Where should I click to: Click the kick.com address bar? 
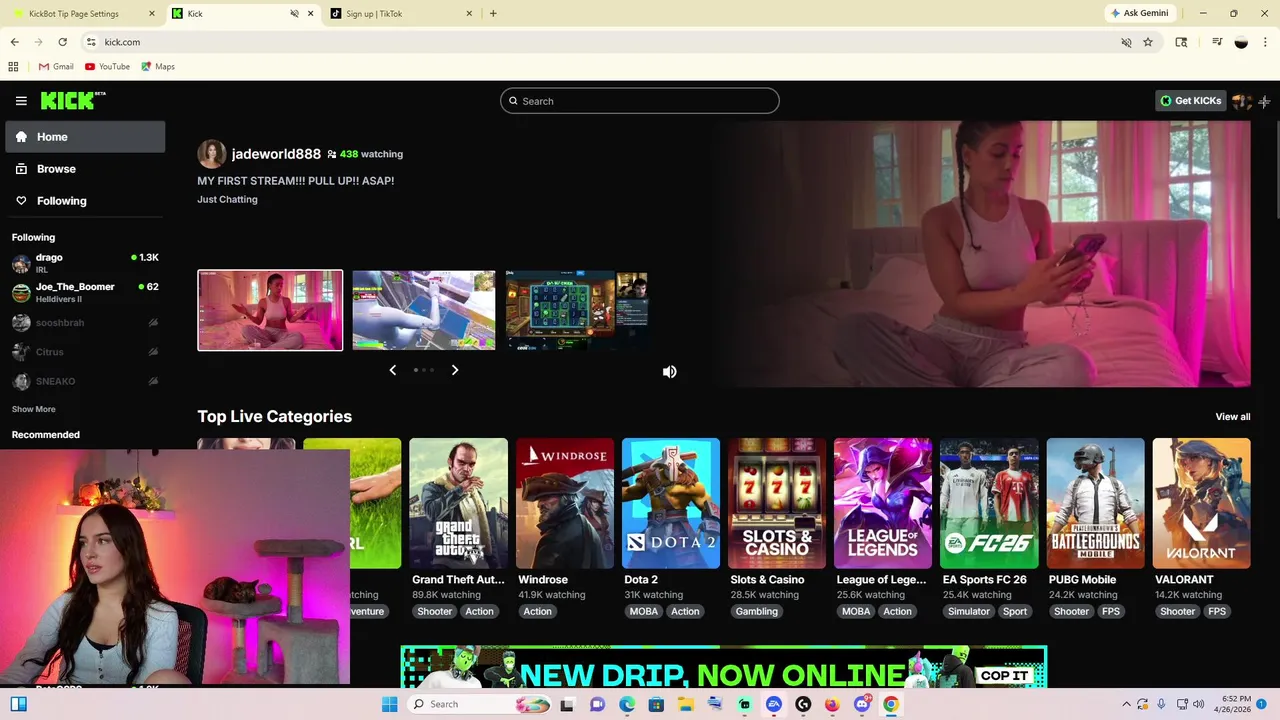(x=600, y=42)
